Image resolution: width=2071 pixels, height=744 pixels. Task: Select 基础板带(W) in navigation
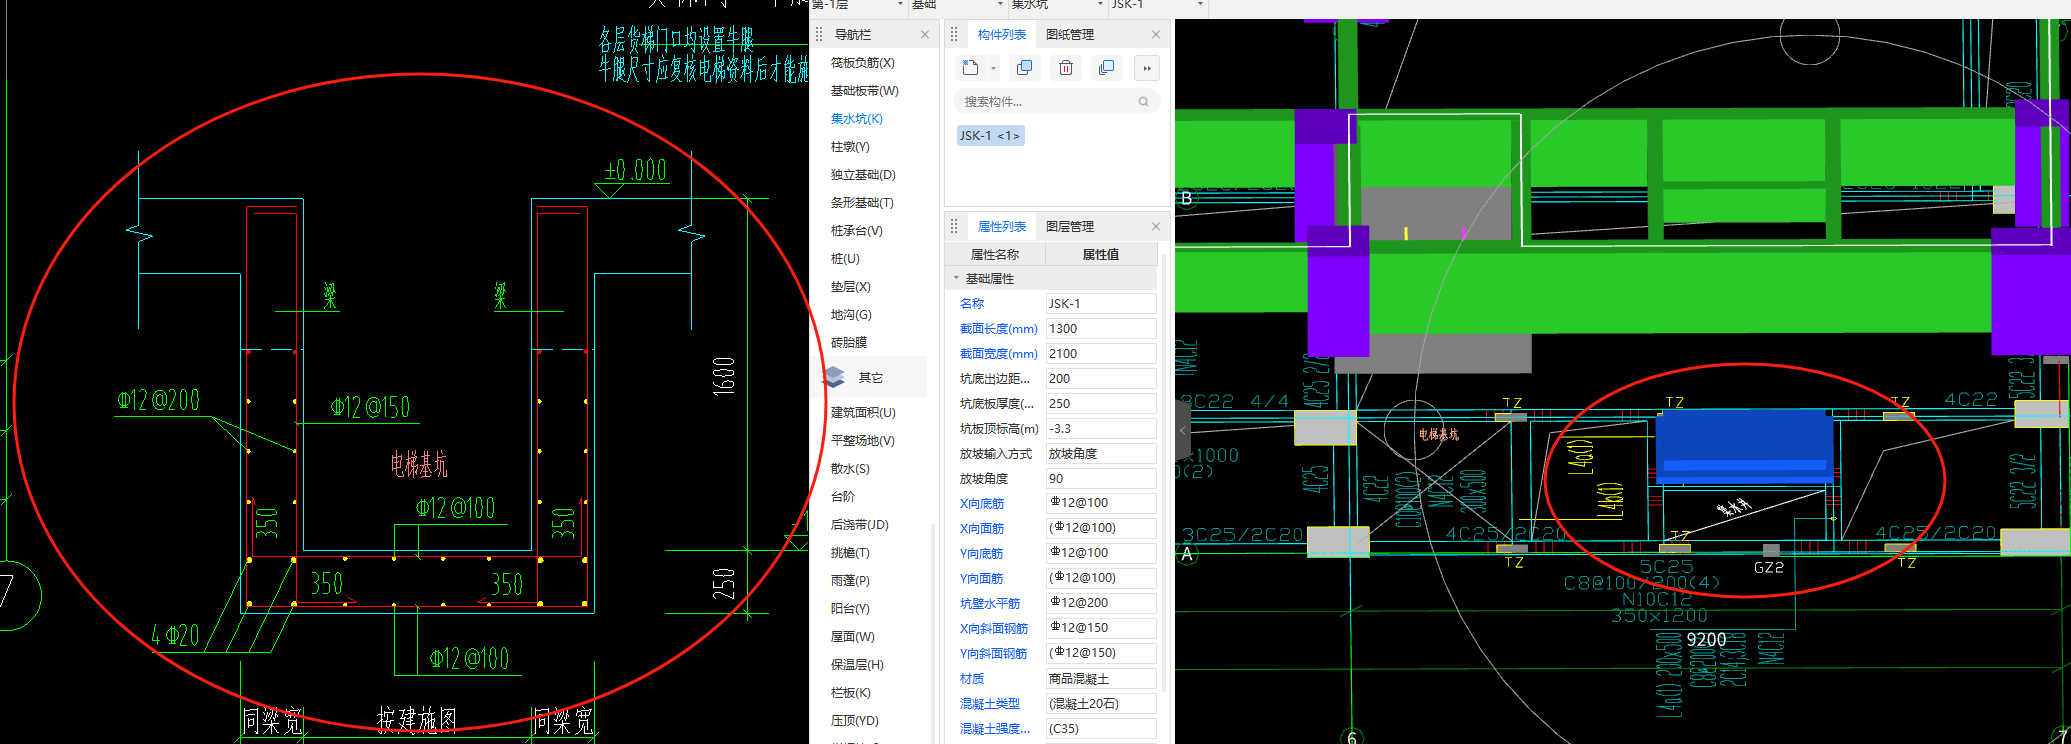(864, 90)
